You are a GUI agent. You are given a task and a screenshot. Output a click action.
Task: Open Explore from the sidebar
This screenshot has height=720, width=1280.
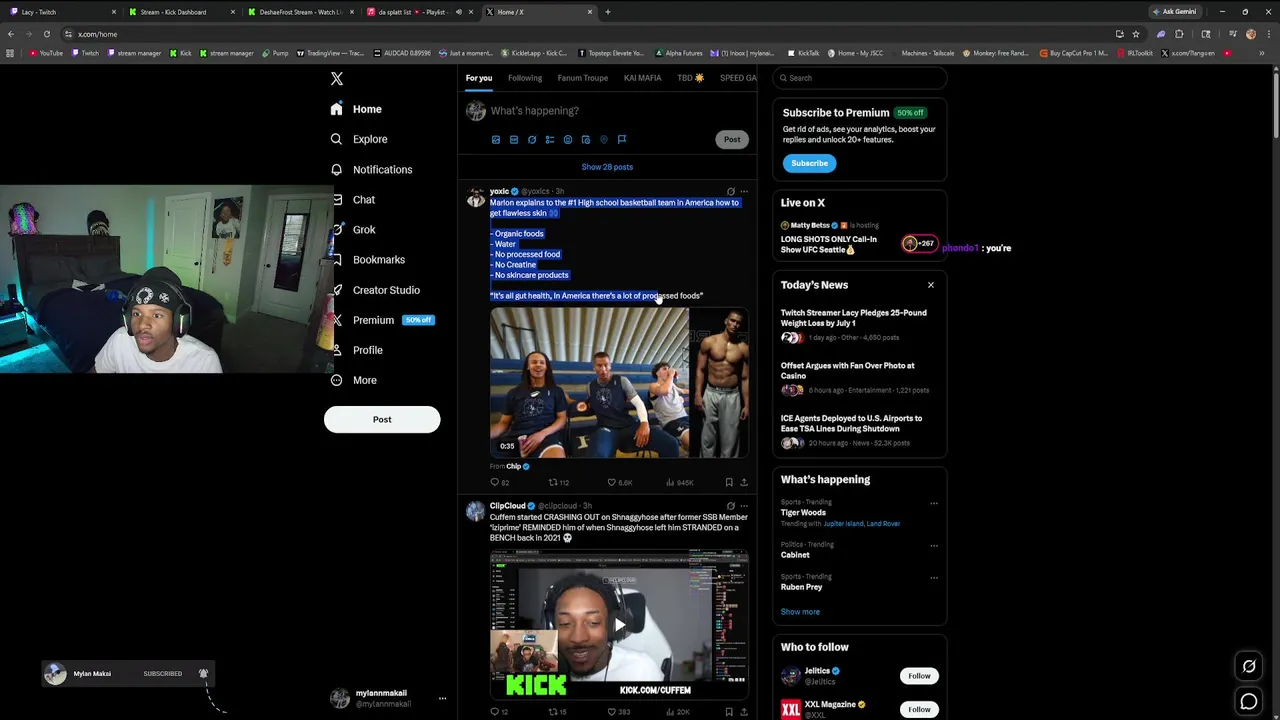(x=359, y=139)
